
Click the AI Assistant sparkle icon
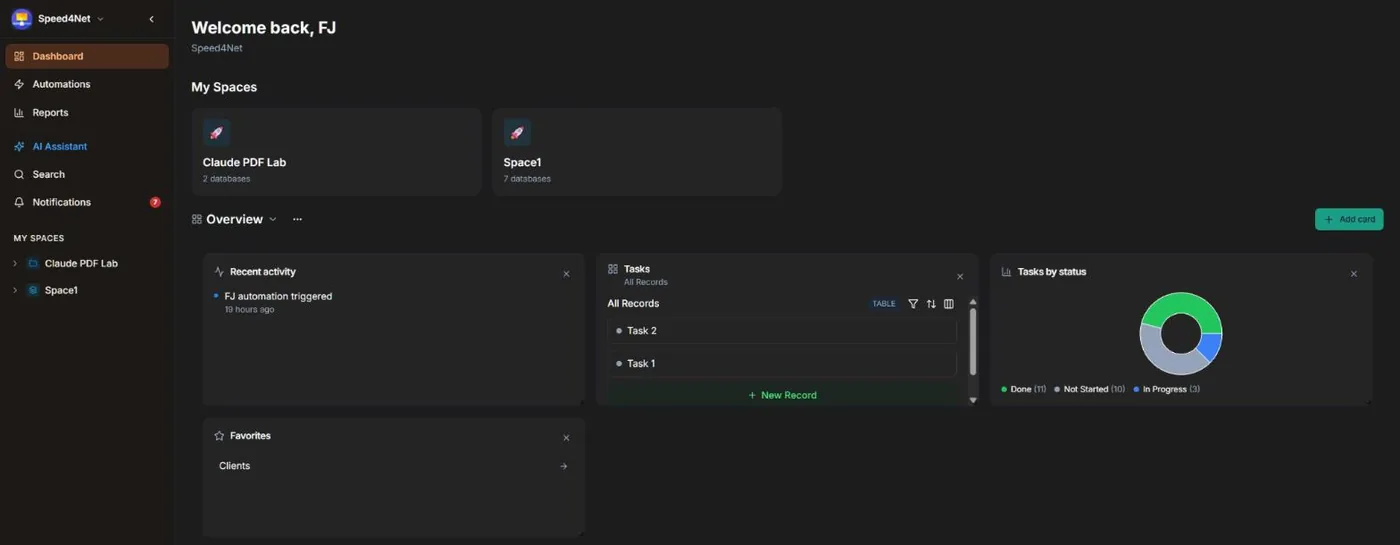(19, 146)
